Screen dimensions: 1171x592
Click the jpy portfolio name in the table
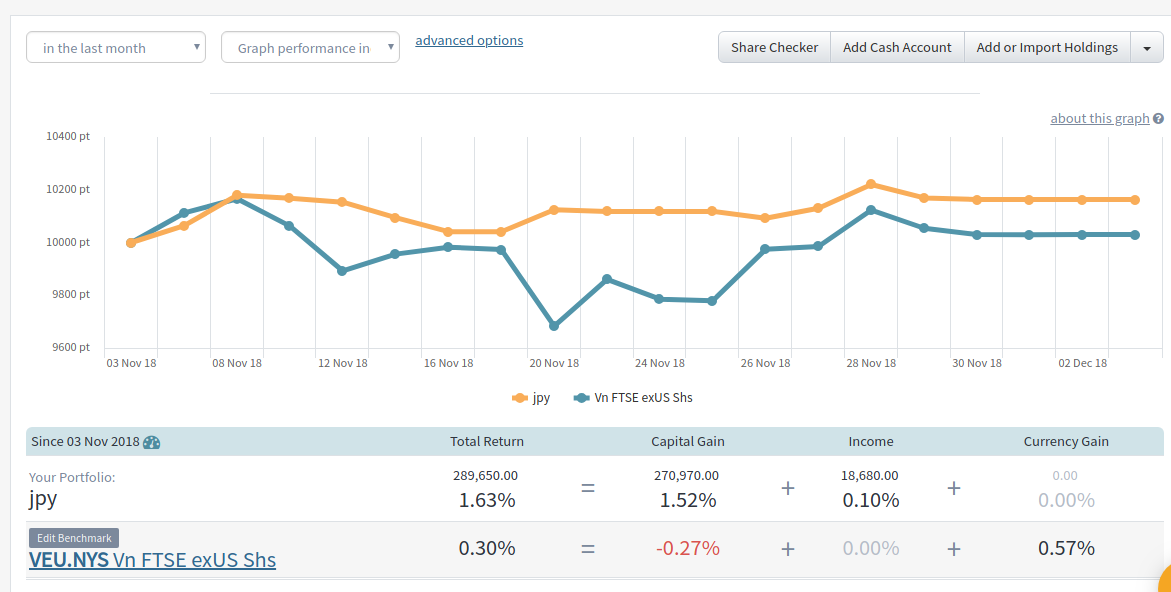coord(43,498)
